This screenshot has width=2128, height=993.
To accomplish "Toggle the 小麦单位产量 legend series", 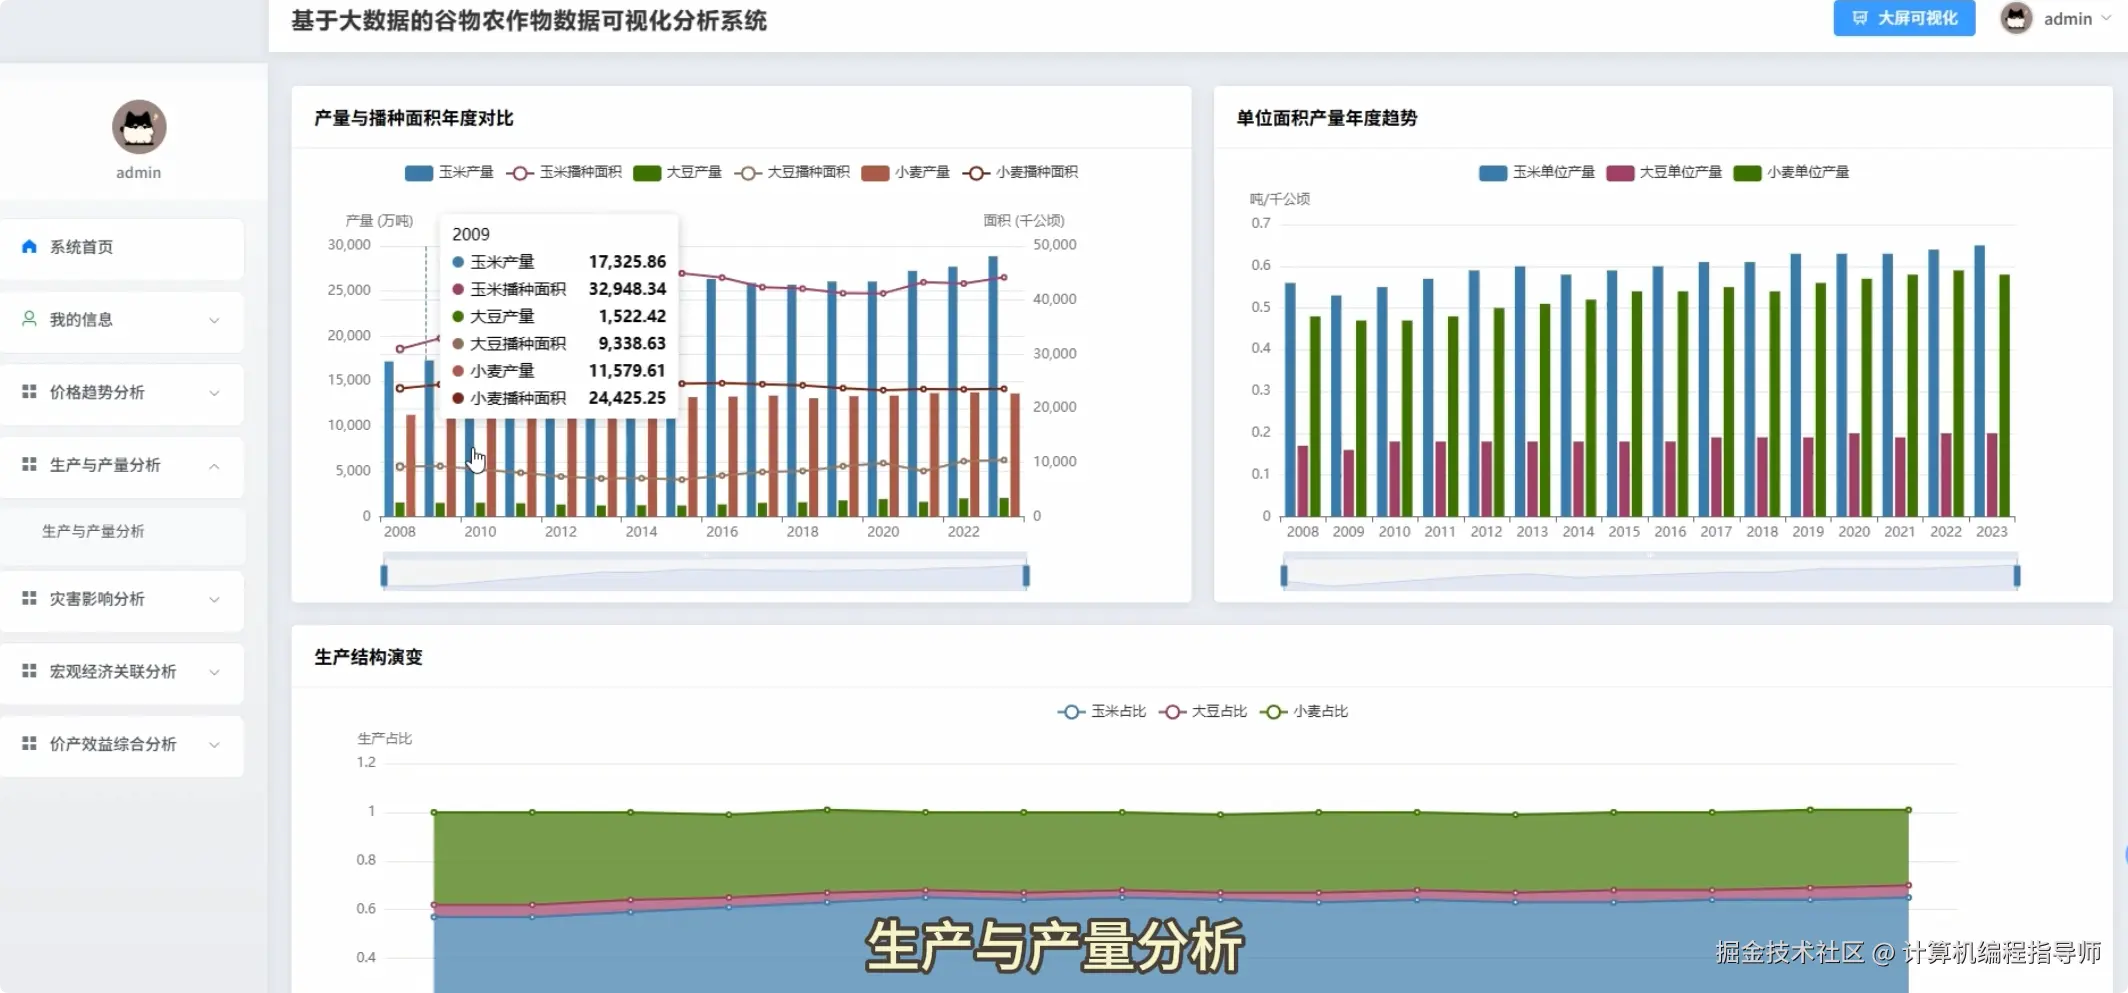I will tap(1791, 172).
